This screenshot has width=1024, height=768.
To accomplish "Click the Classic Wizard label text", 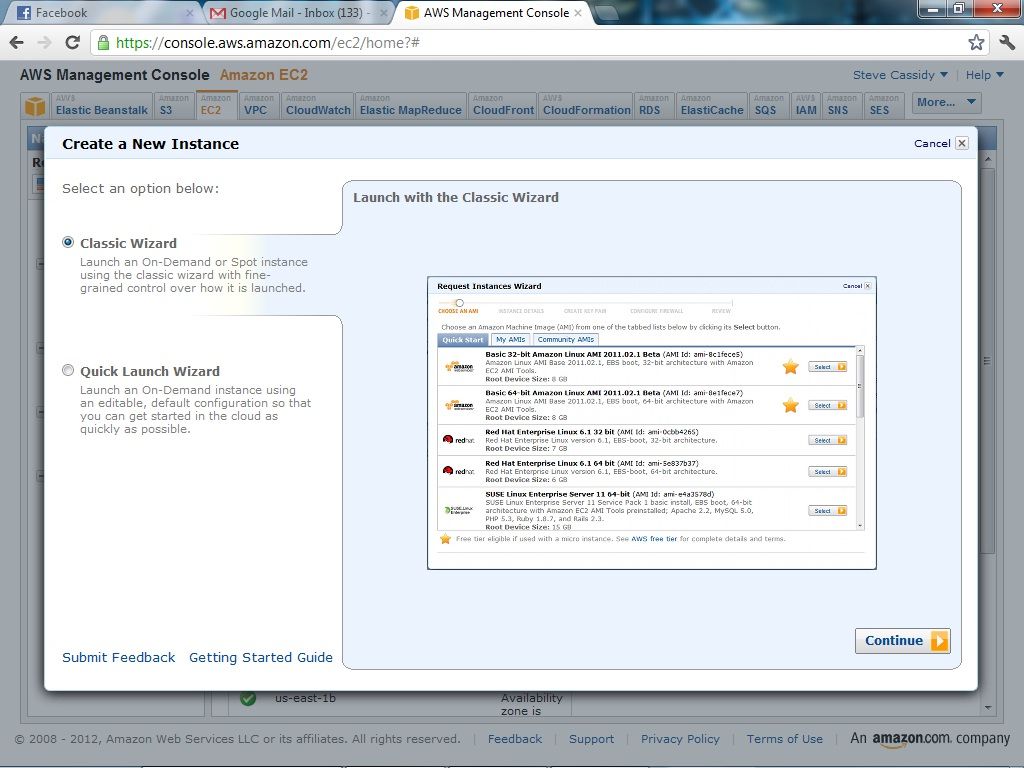I will (128, 243).
